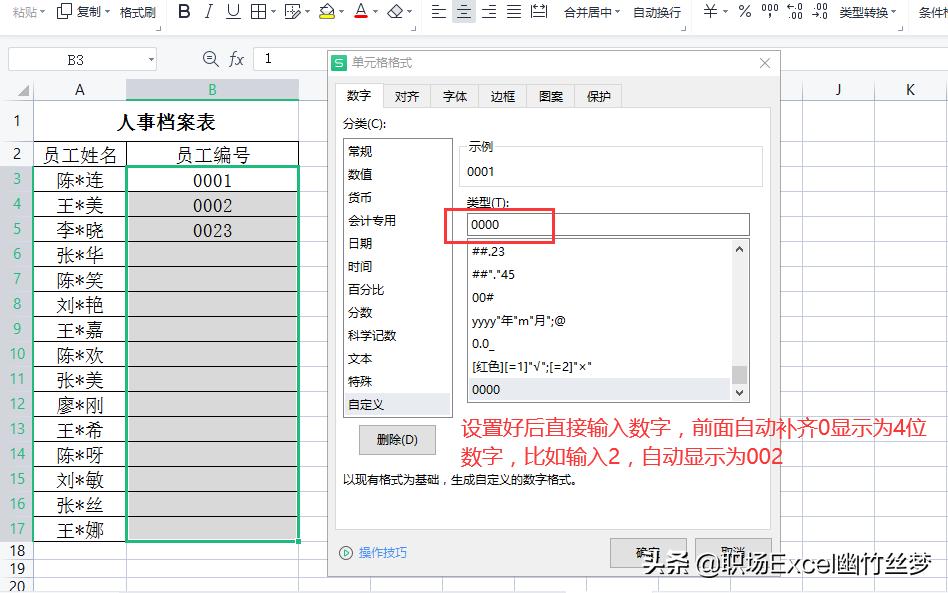Open the font color dropdown arrow

[376, 13]
